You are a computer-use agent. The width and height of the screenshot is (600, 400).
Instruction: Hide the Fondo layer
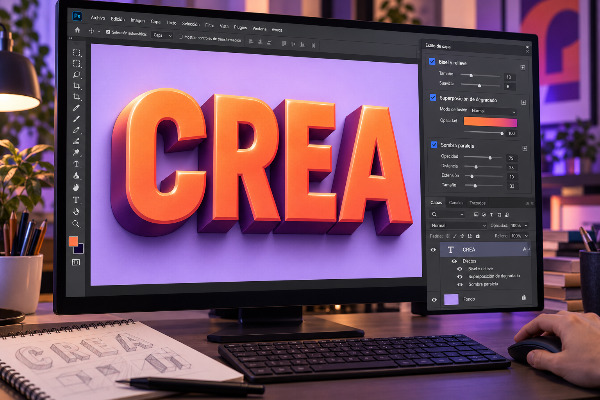(x=434, y=300)
